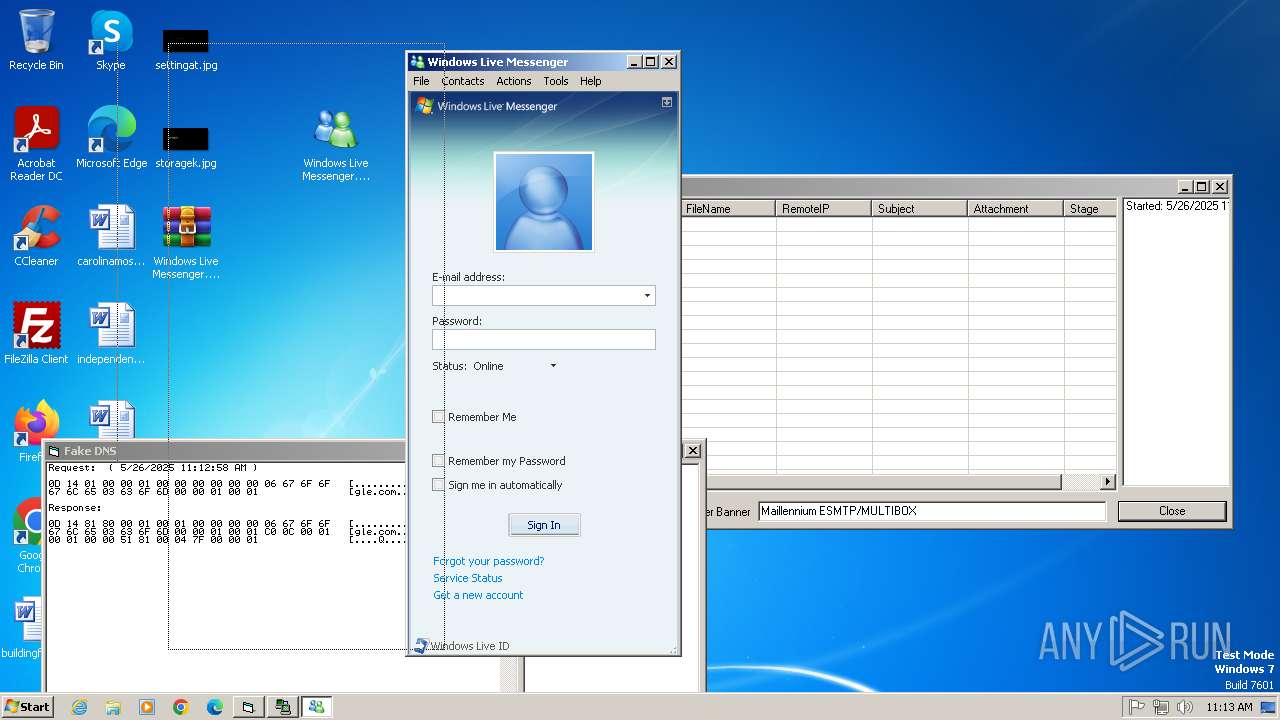Image resolution: width=1280 pixels, height=720 pixels.
Task: Open CCleaner desktop shortcut
Action: (36, 236)
